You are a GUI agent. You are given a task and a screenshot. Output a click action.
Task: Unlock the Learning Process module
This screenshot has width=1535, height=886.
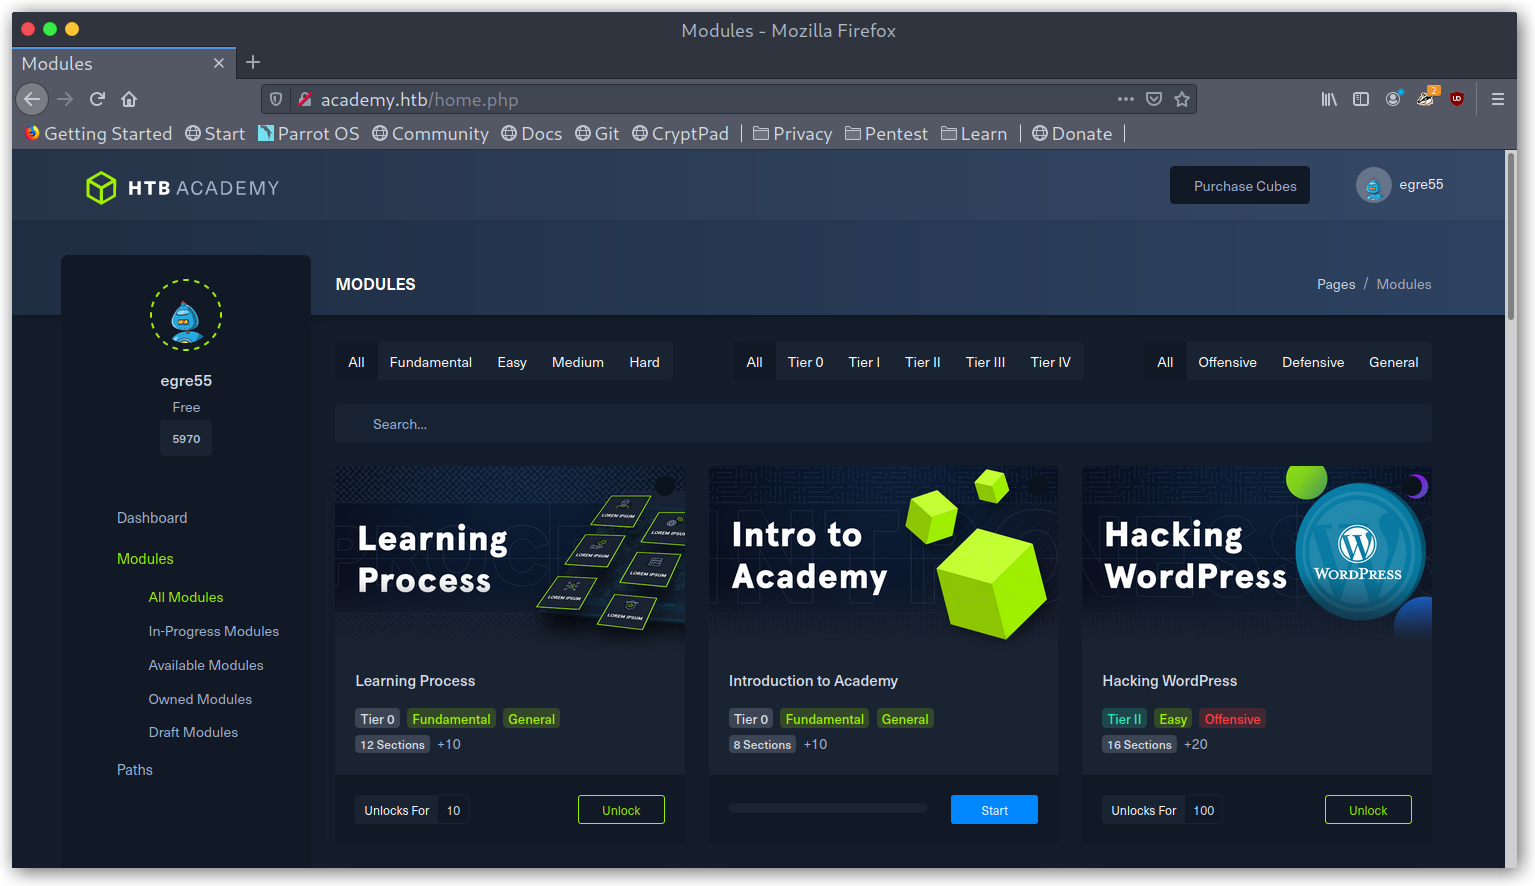(621, 810)
